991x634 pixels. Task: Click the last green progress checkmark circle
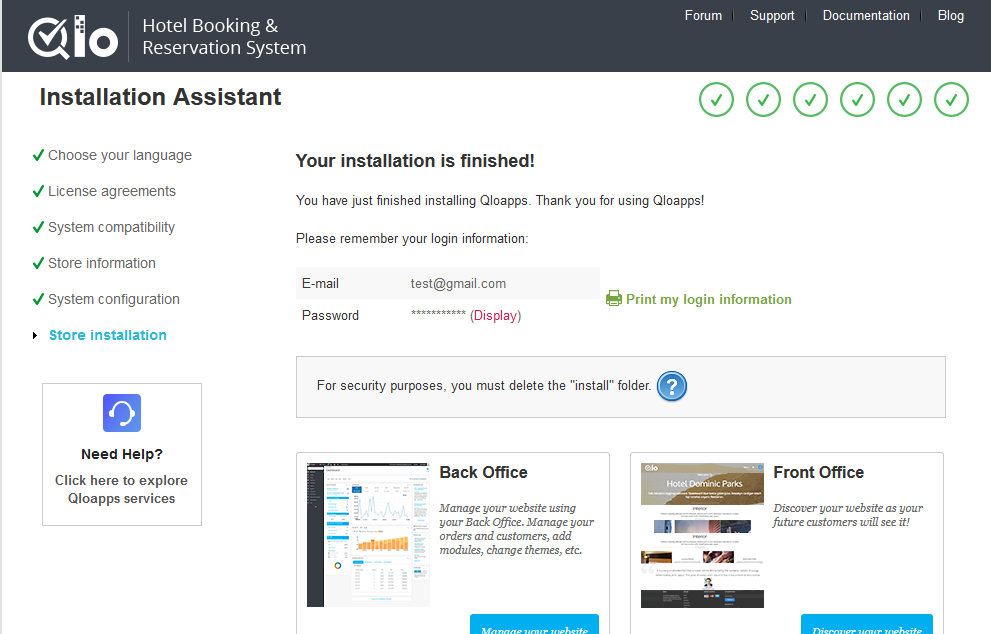tap(951, 100)
